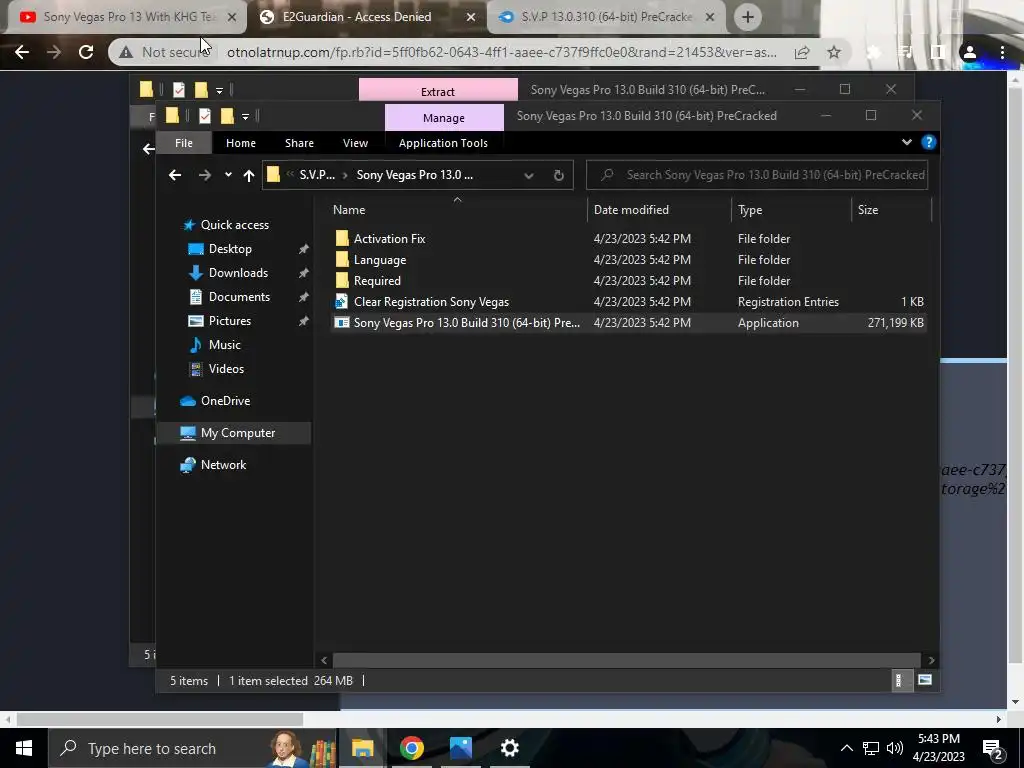Viewport: 1024px width, 768px height.
Task: Sort by Name column header
Action: point(349,210)
